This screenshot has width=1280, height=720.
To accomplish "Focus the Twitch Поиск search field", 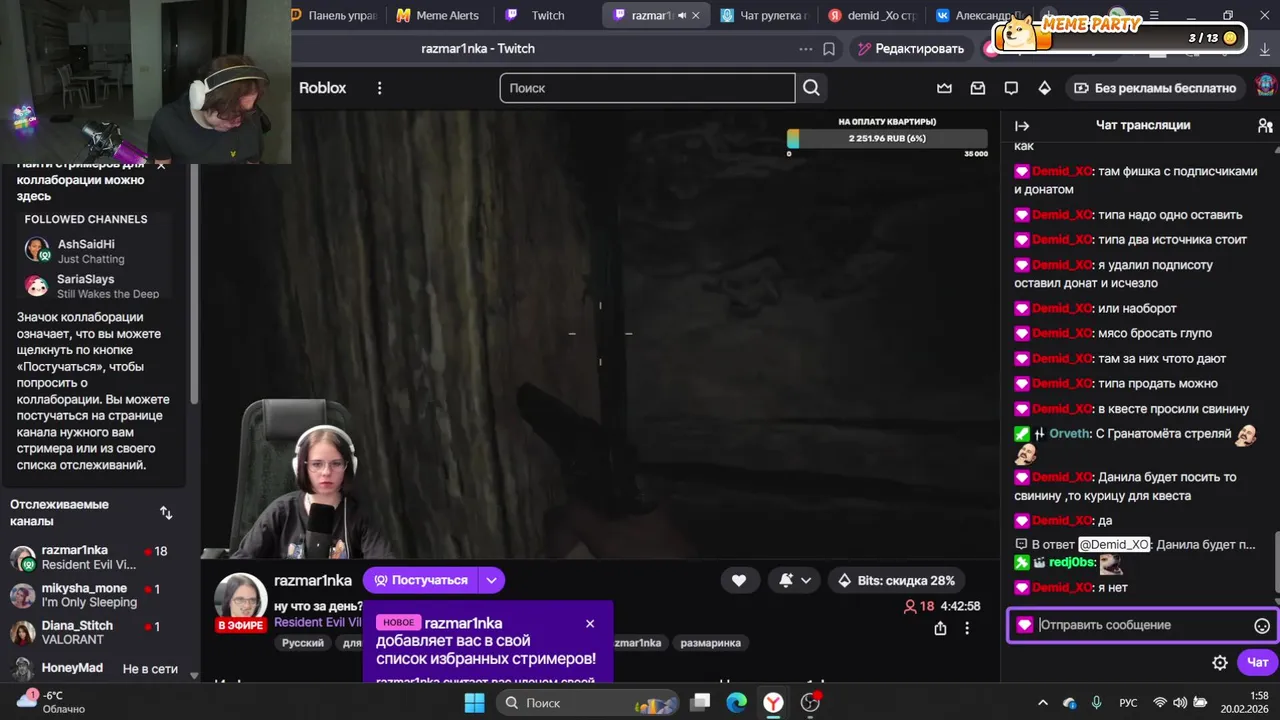I will point(647,88).
